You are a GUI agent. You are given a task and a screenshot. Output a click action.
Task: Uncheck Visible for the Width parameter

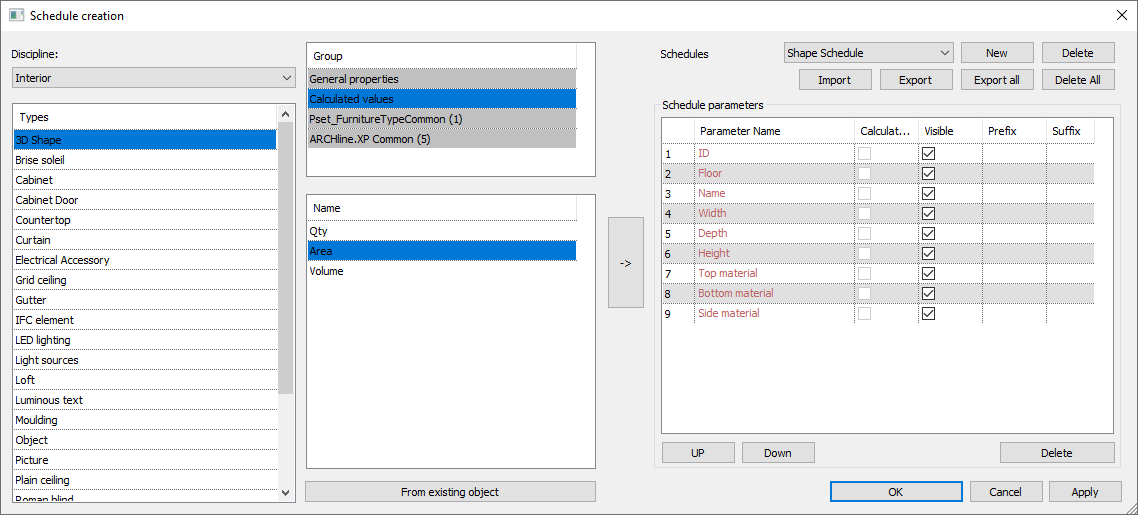(x=928, y=214)
